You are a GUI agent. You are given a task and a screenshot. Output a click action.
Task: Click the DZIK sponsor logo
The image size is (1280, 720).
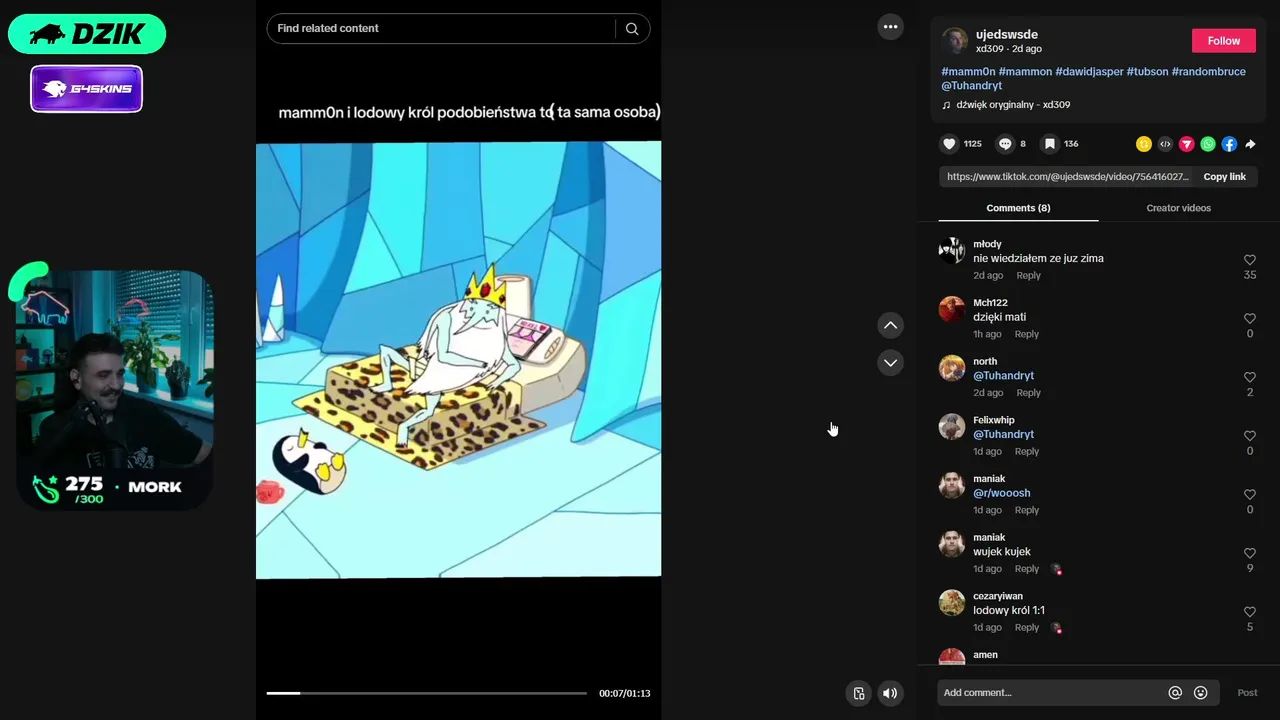[87, 34]
